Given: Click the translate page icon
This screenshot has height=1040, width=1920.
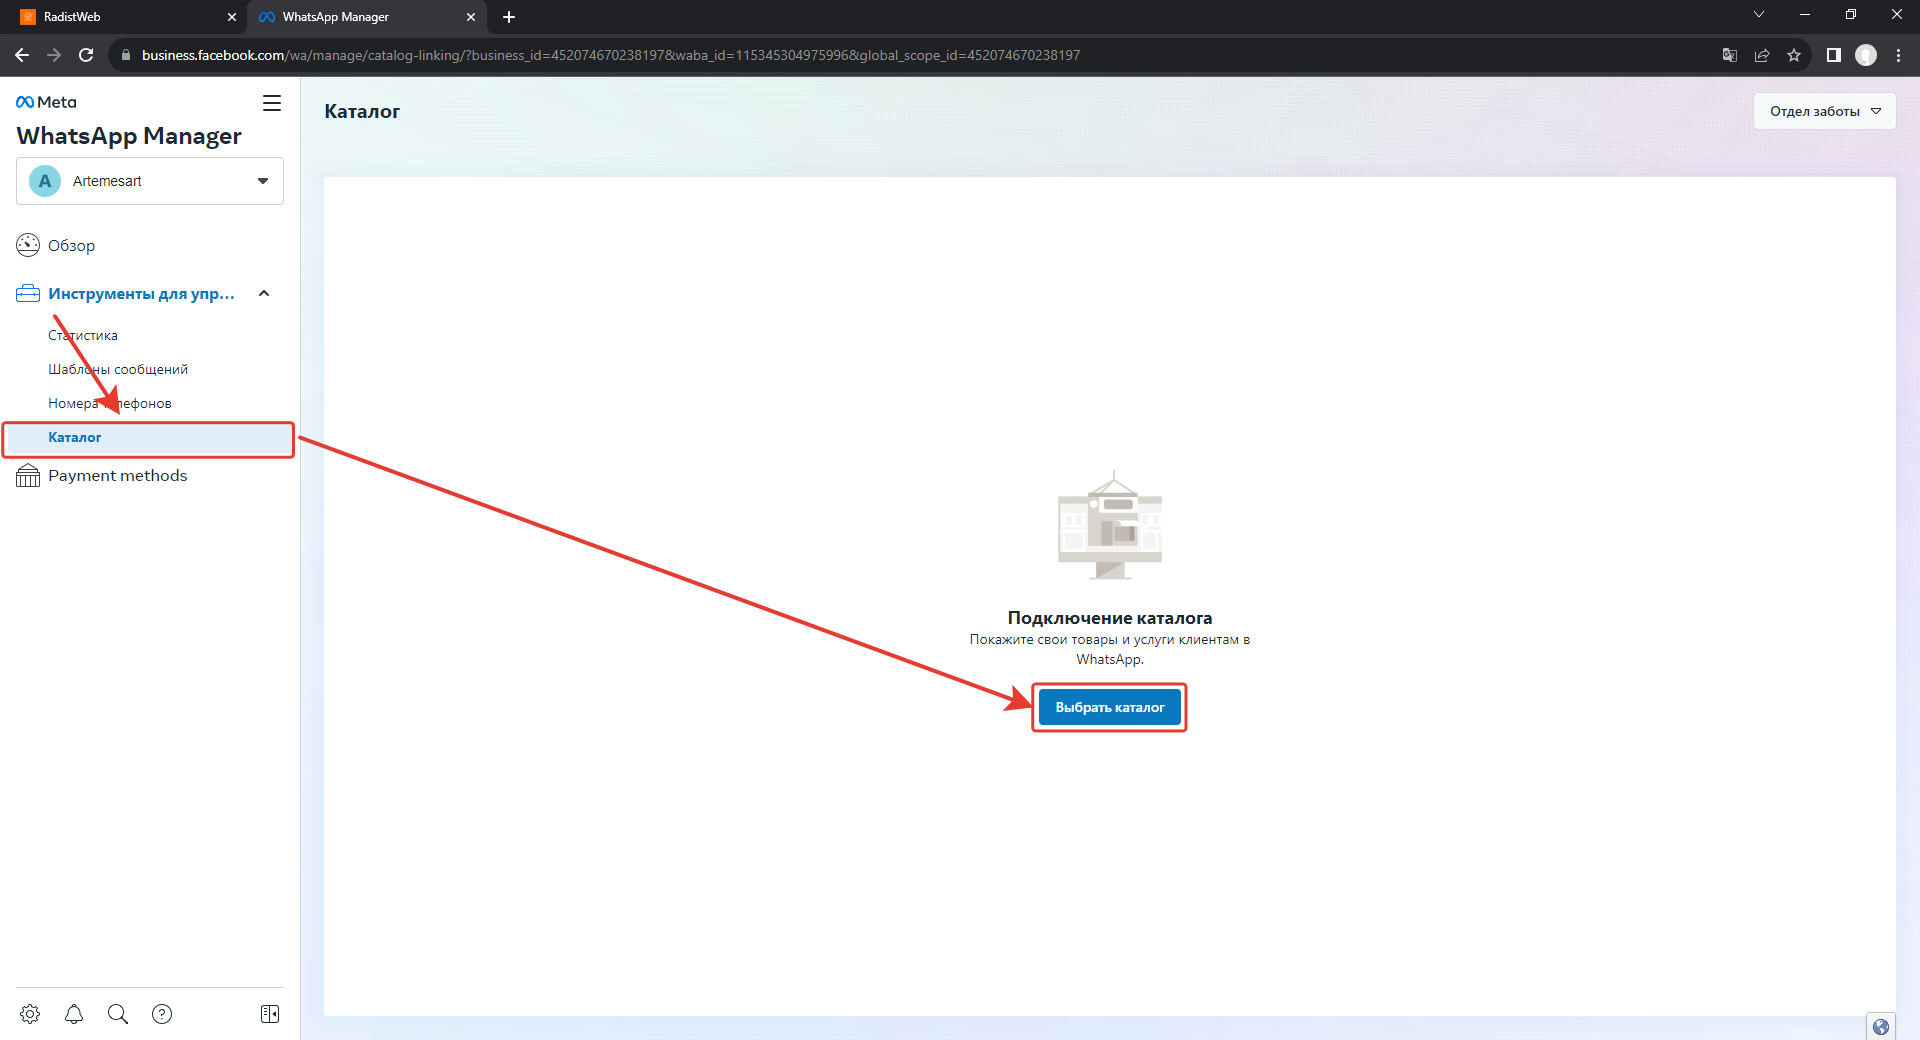Looking at the screenshot, I should [1730, 55].
